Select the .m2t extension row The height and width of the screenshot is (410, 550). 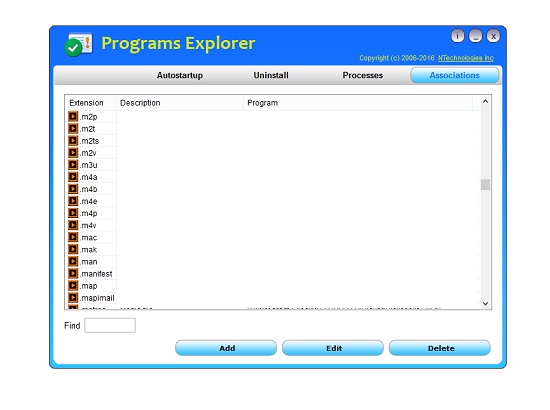click(87, 129)
